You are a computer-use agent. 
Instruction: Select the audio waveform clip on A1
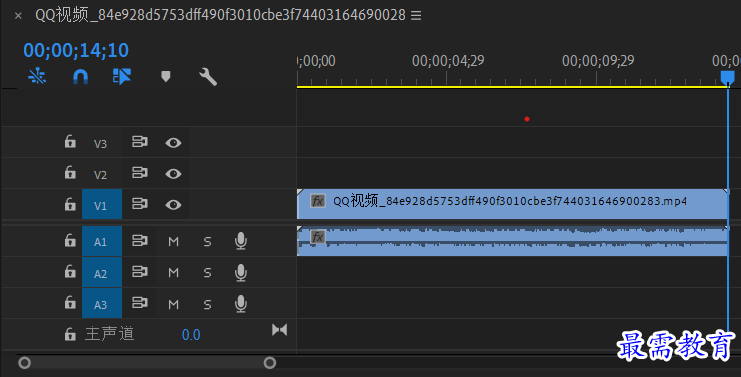point(513,241)
